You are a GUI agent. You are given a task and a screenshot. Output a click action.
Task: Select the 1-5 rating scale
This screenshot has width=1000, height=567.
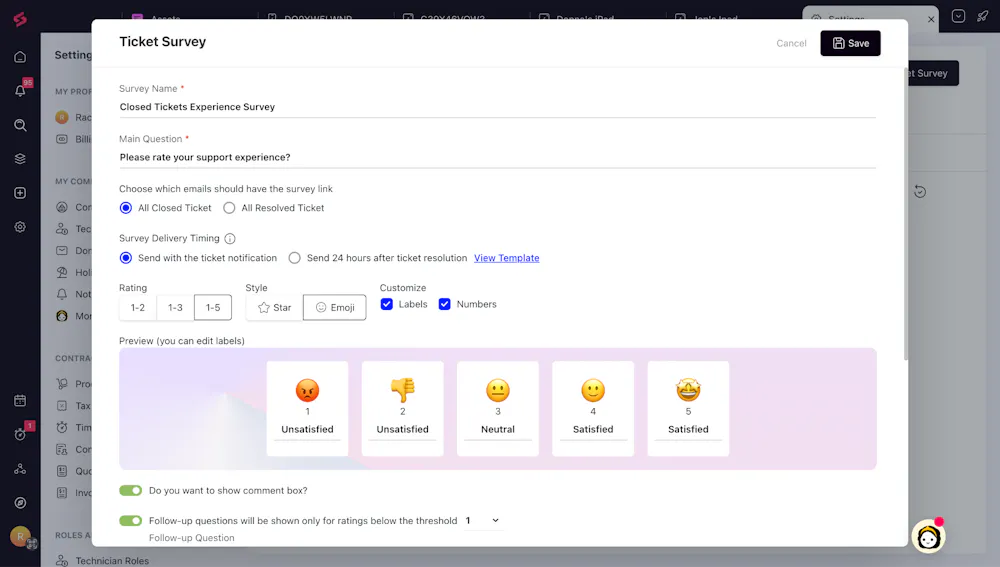(213, 307)
